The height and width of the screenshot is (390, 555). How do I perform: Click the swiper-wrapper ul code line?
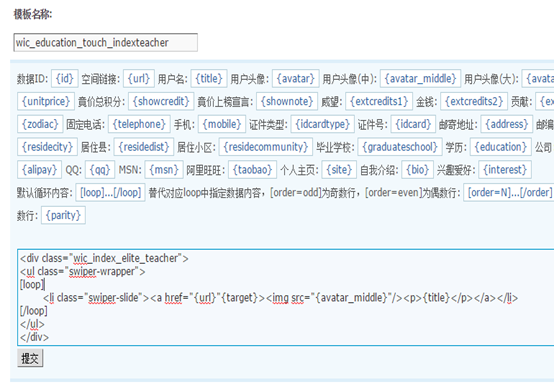[82, 271]
